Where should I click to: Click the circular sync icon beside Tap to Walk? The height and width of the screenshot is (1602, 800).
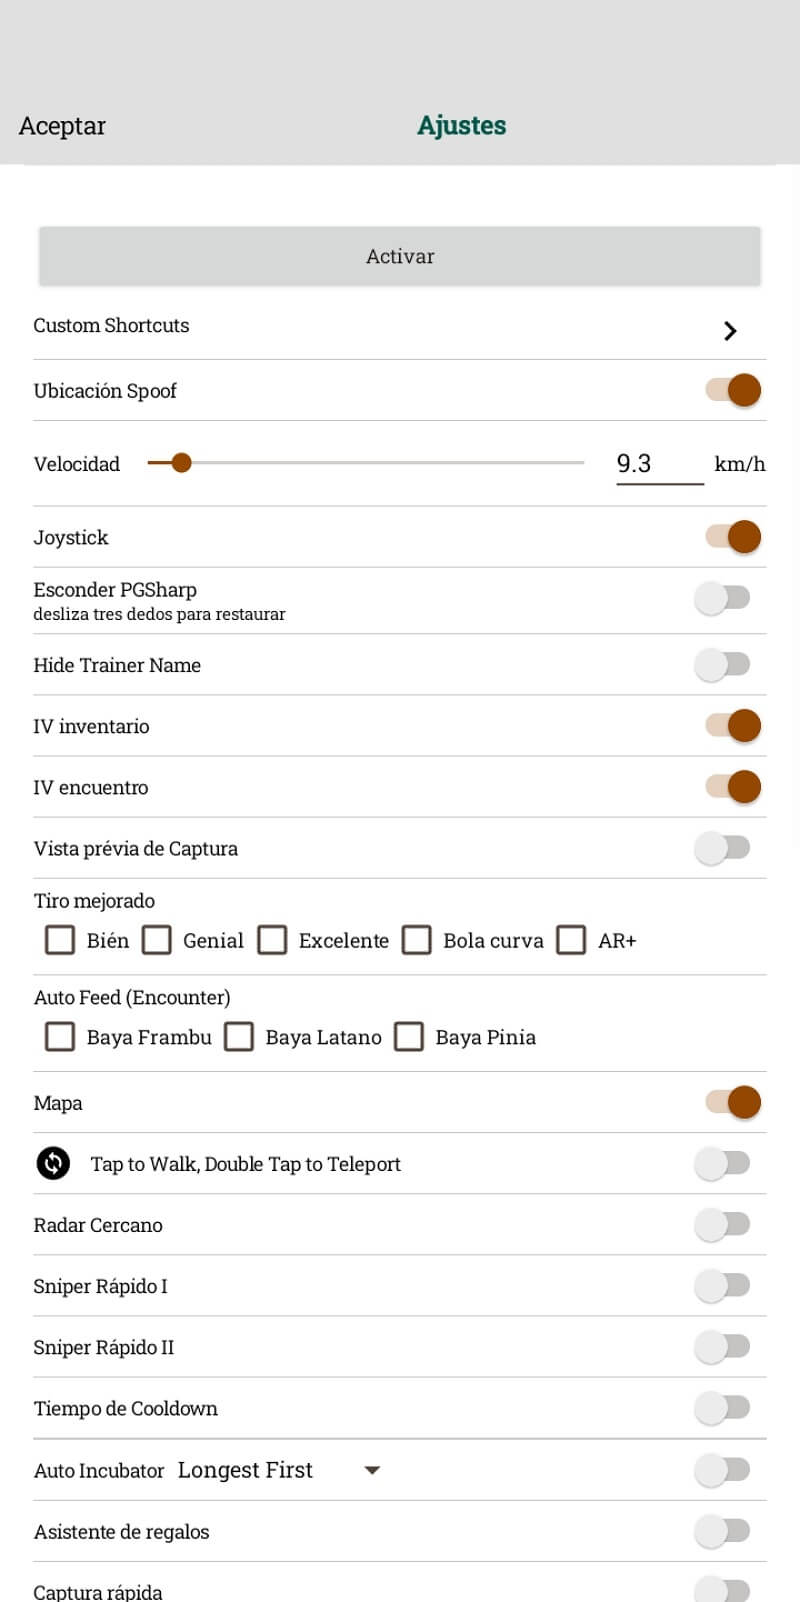(53, 1163)
